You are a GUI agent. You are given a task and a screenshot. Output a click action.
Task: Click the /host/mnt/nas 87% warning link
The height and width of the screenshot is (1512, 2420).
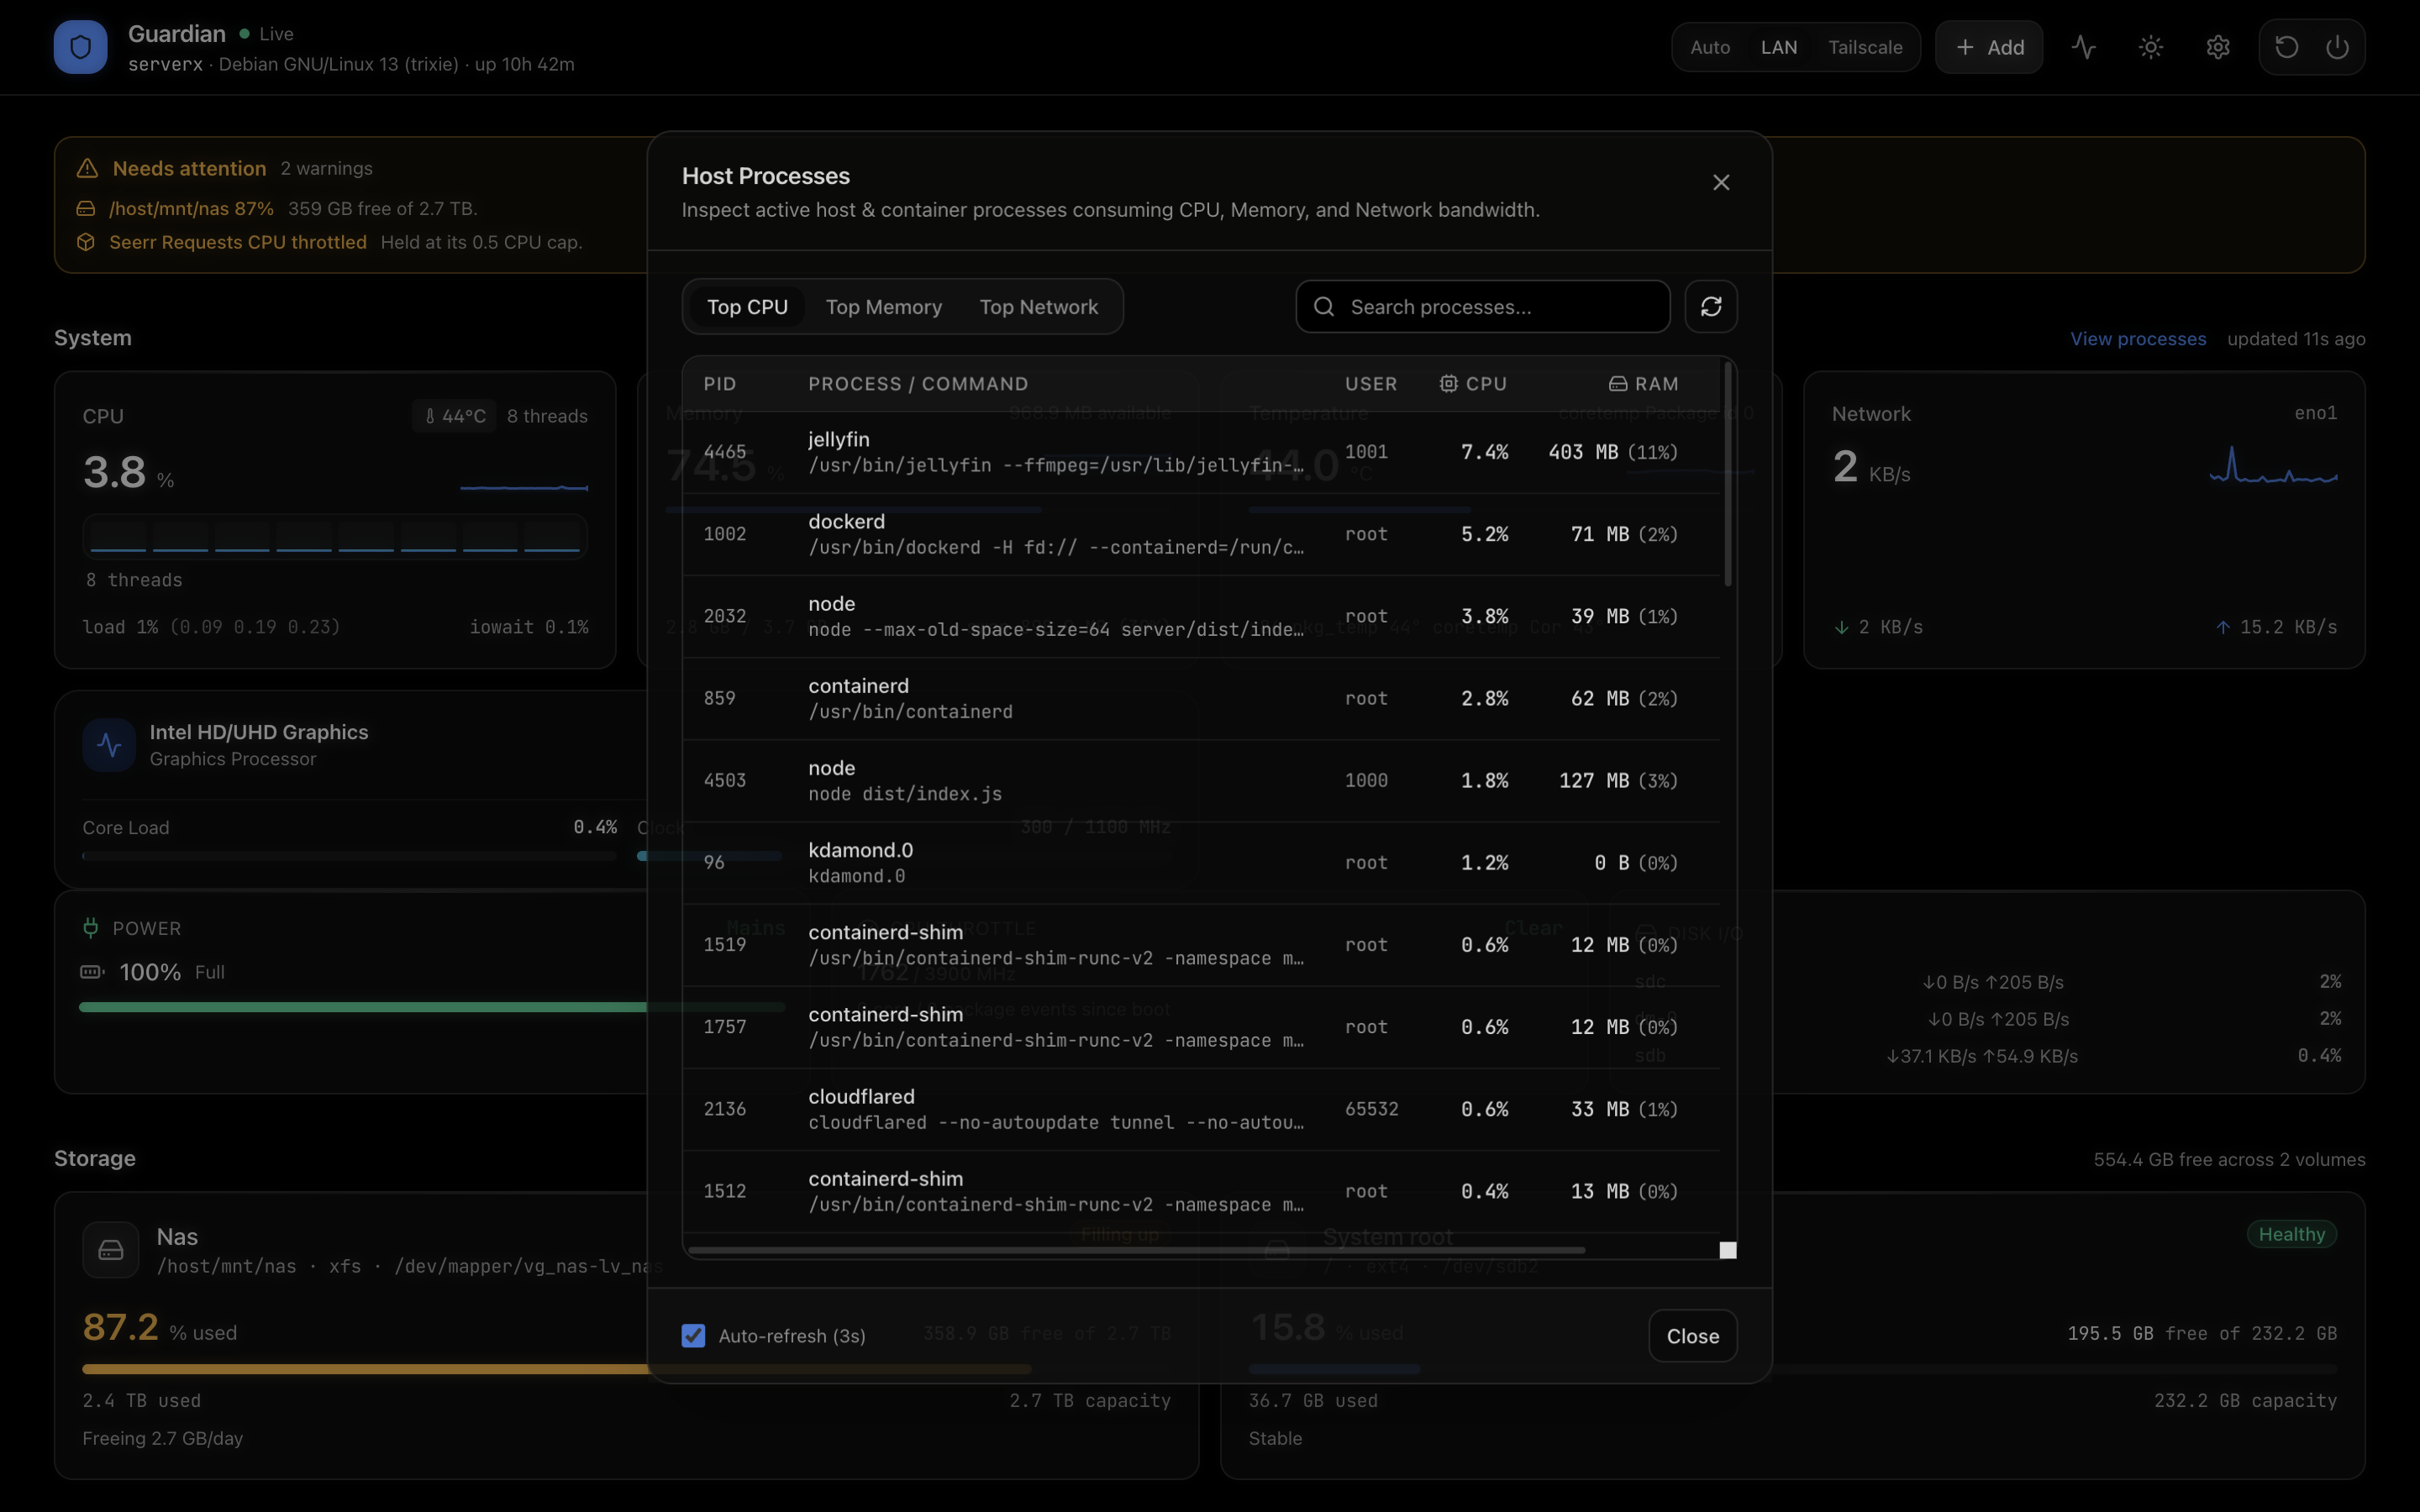point(191,208)
